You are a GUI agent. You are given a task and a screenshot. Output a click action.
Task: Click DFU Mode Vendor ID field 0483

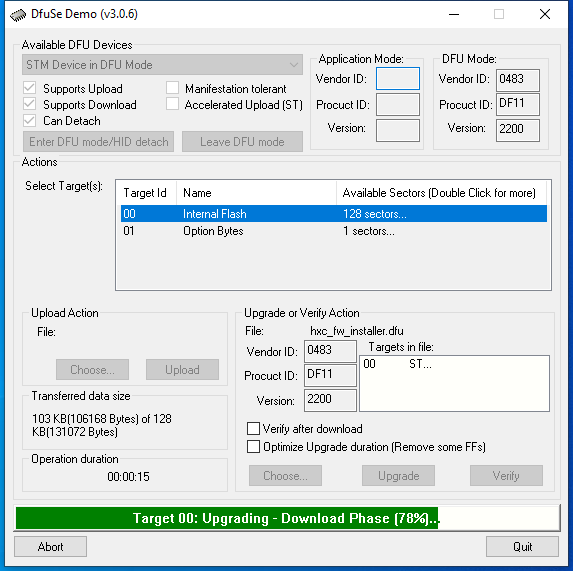(518, 80)
